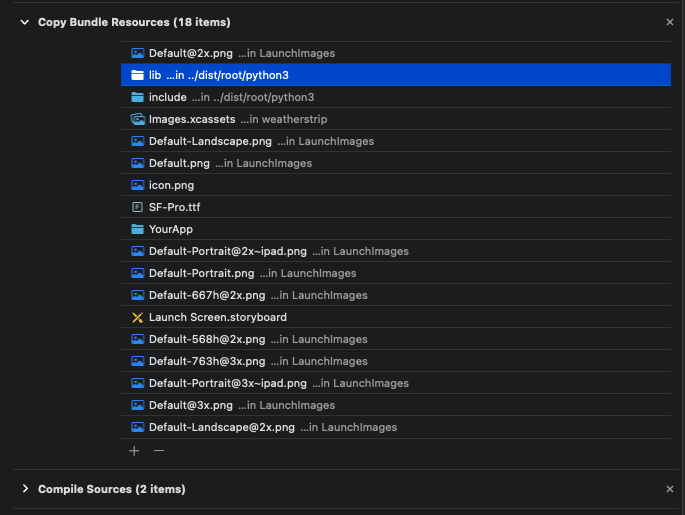Click the Default@3x.png image icon
This screenshot has height=515, width=685.
tap(137, 405)
